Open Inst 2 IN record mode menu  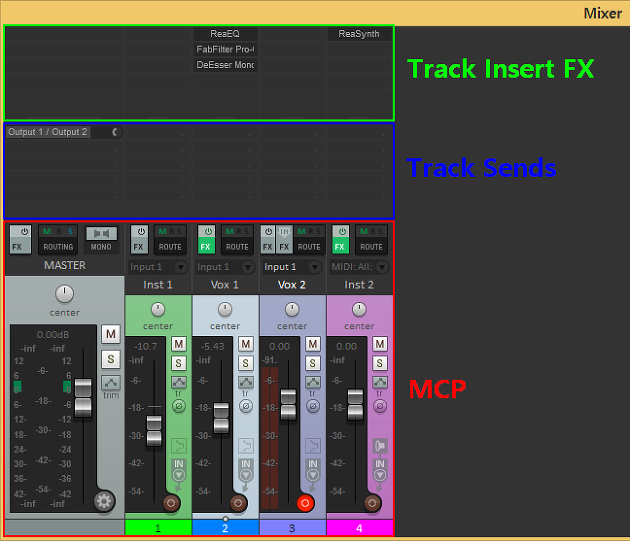coord(380,470)
